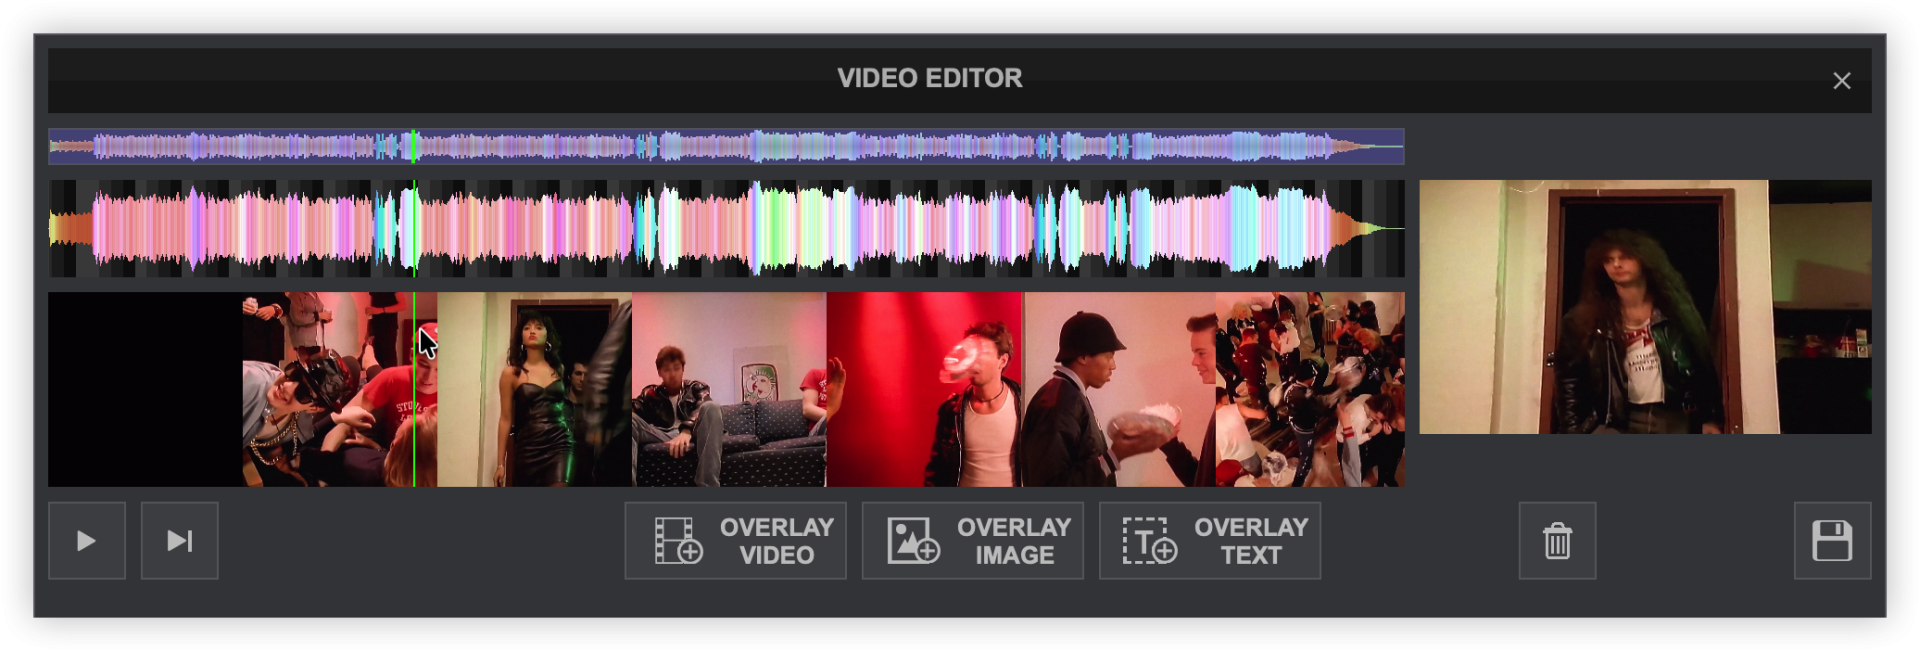Insert an Overlay Text element
The width and height of the screenshot is (1920, 651).
1209,541
